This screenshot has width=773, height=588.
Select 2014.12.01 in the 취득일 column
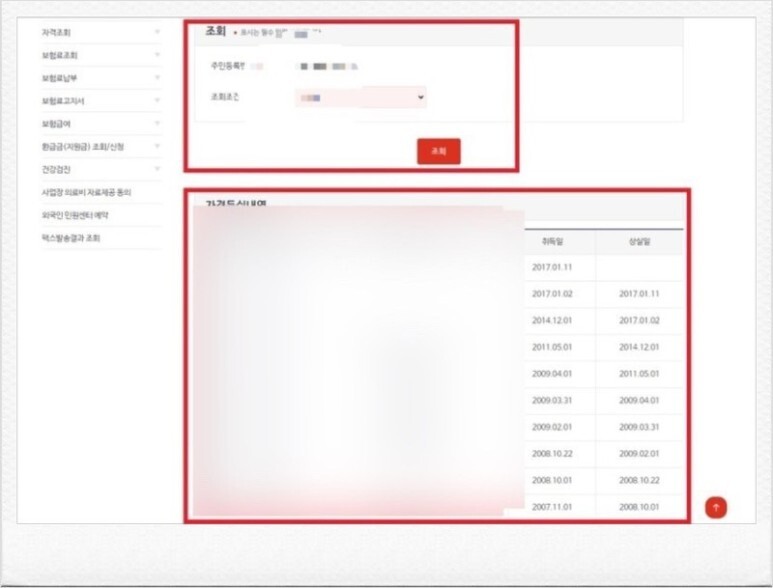[552, 320]
